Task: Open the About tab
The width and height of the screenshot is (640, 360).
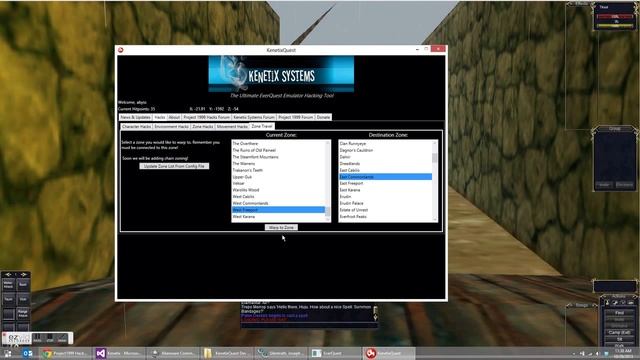Action: click(174, 117)
